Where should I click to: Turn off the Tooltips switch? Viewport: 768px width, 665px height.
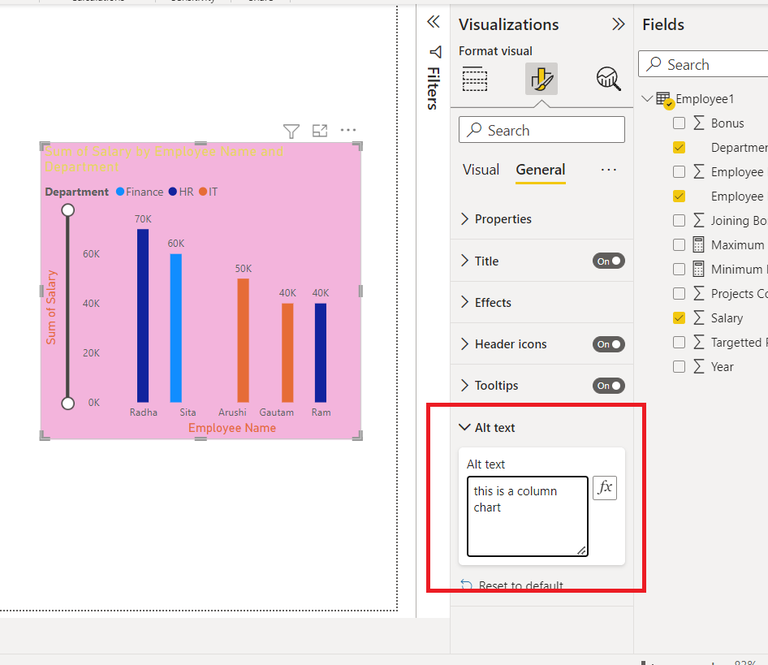609,385
